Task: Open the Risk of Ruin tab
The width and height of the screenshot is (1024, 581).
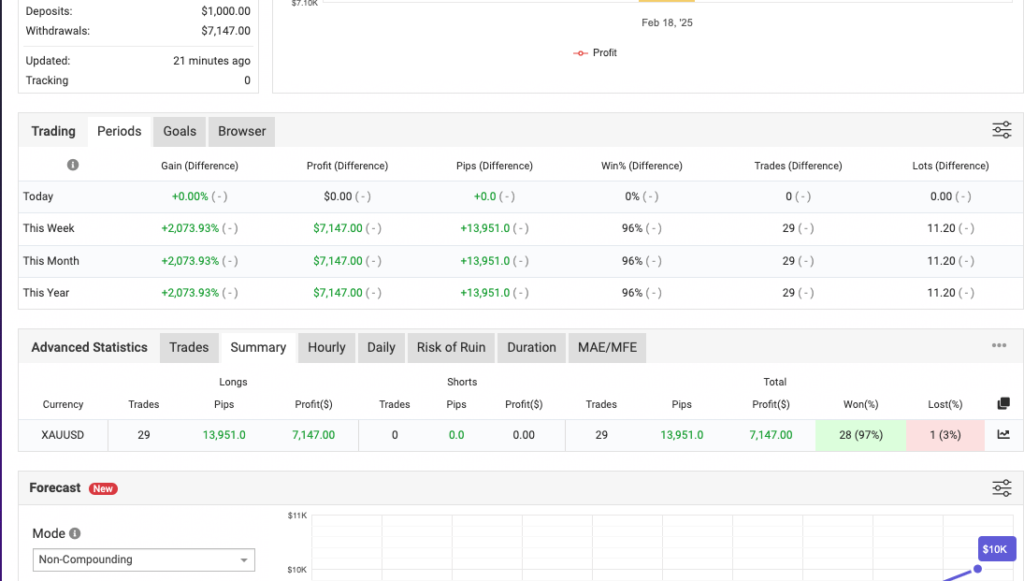Action: coord(451,347)
